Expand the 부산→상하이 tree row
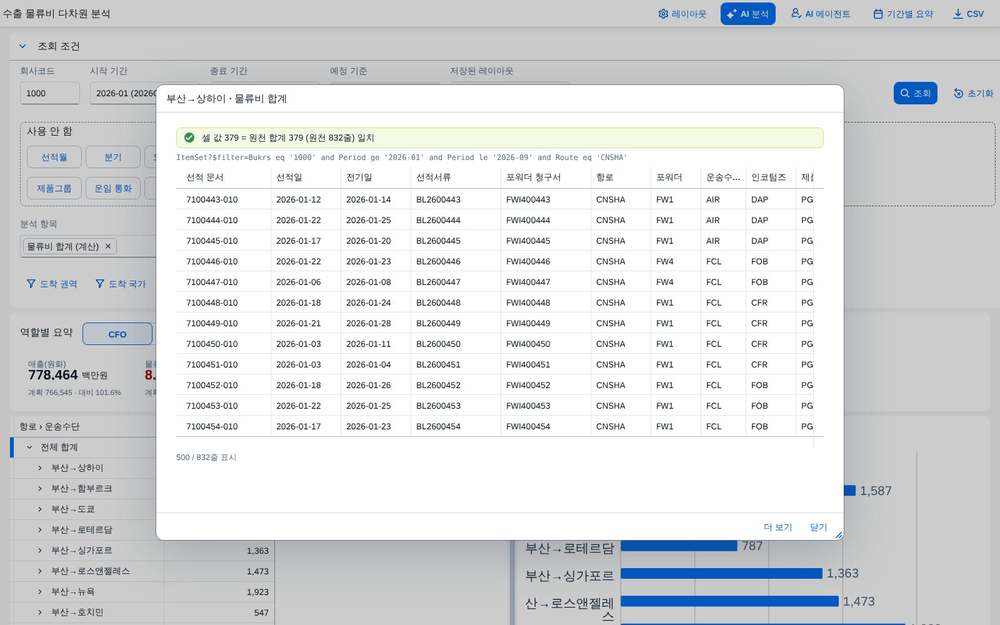 (x=40, y=467)
